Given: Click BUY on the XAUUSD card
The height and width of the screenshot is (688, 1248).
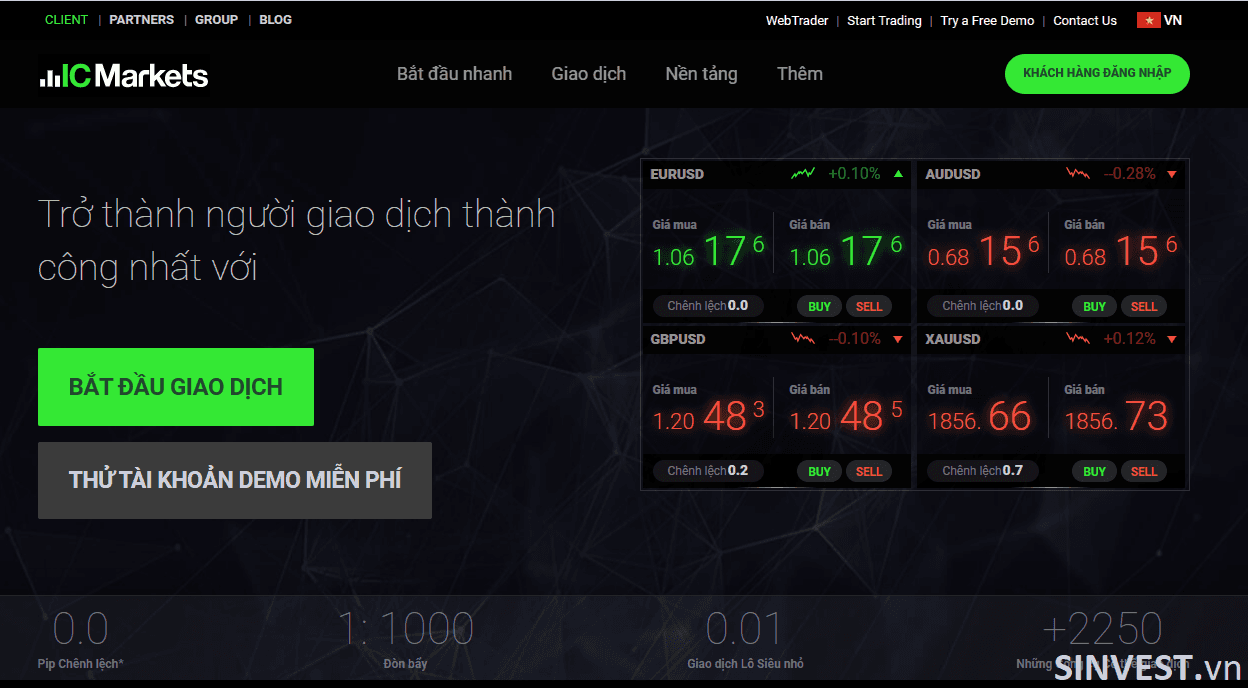Looking at the screenshot, I should 1094,471.
